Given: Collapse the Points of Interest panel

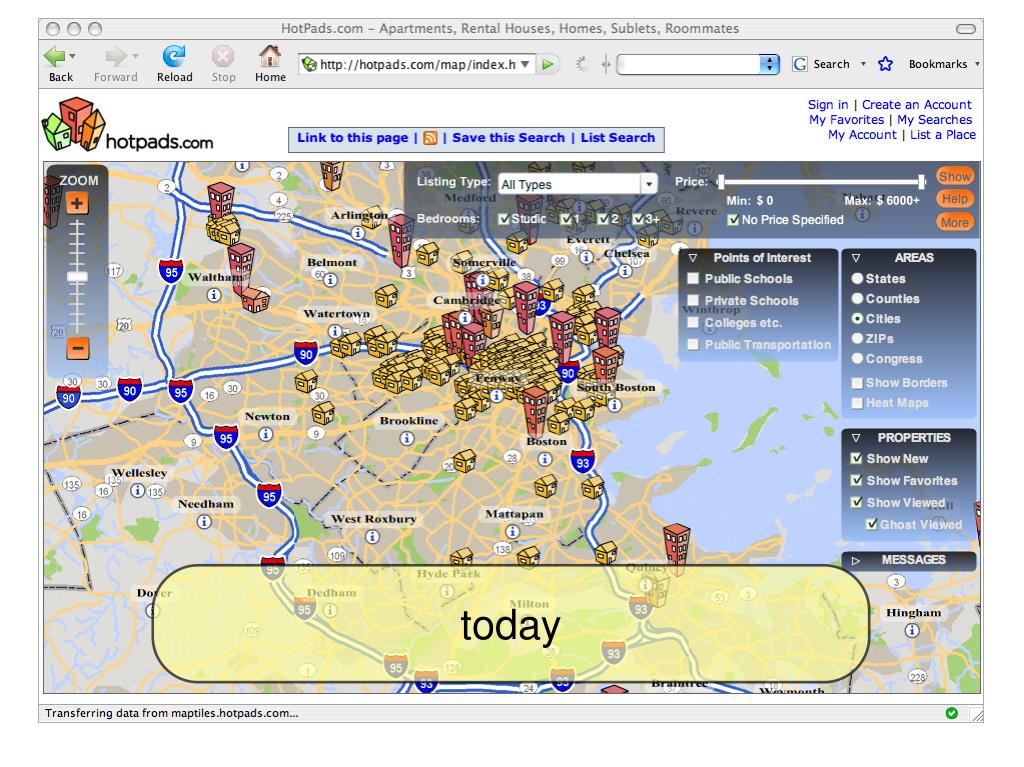Looking at the screenshot, I should [x=693, y=258].
